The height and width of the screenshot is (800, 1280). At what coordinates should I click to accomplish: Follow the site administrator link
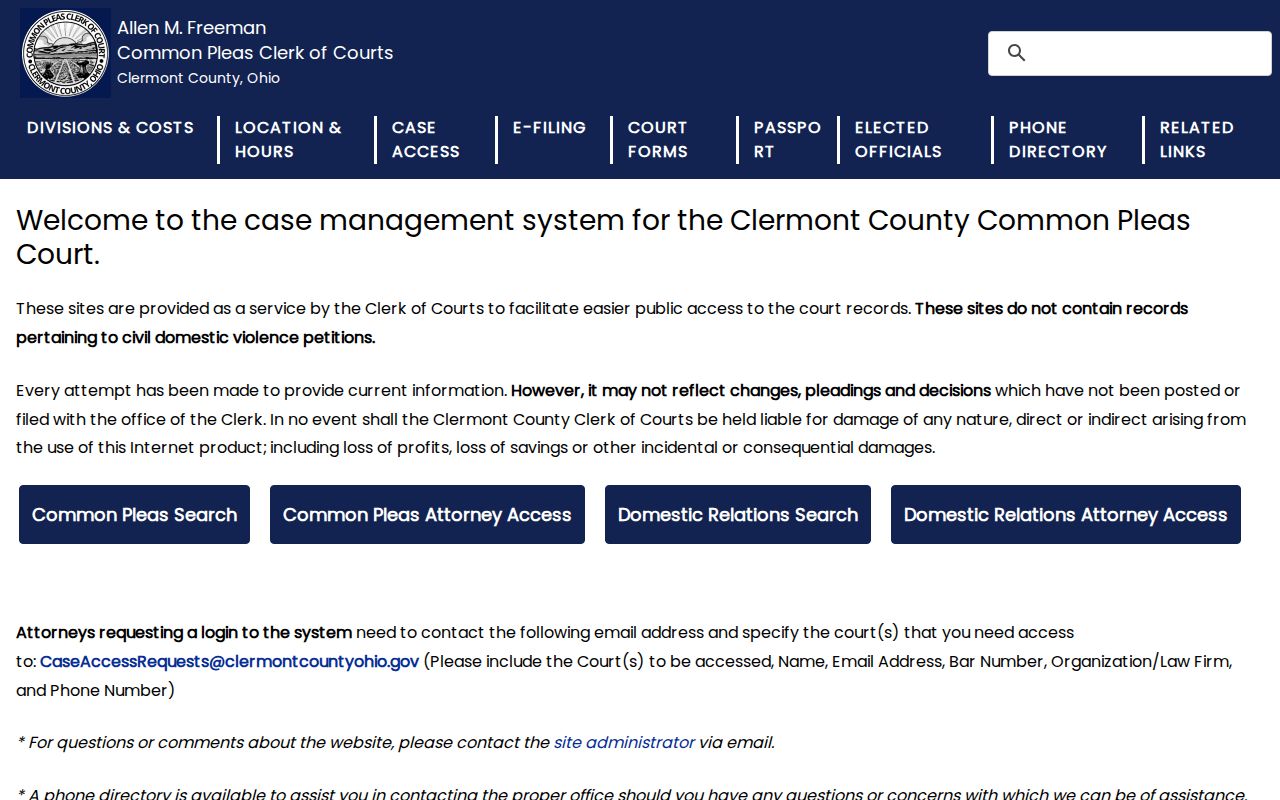click(x=624, y=742)
